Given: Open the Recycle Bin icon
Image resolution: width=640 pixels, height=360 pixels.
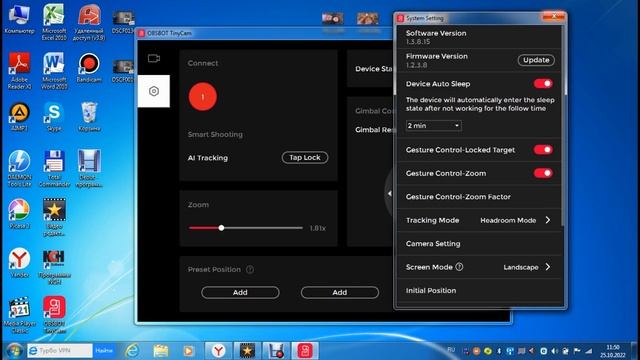Looking at the screenshot, I should pyautogui.click(x=89, y=117).
